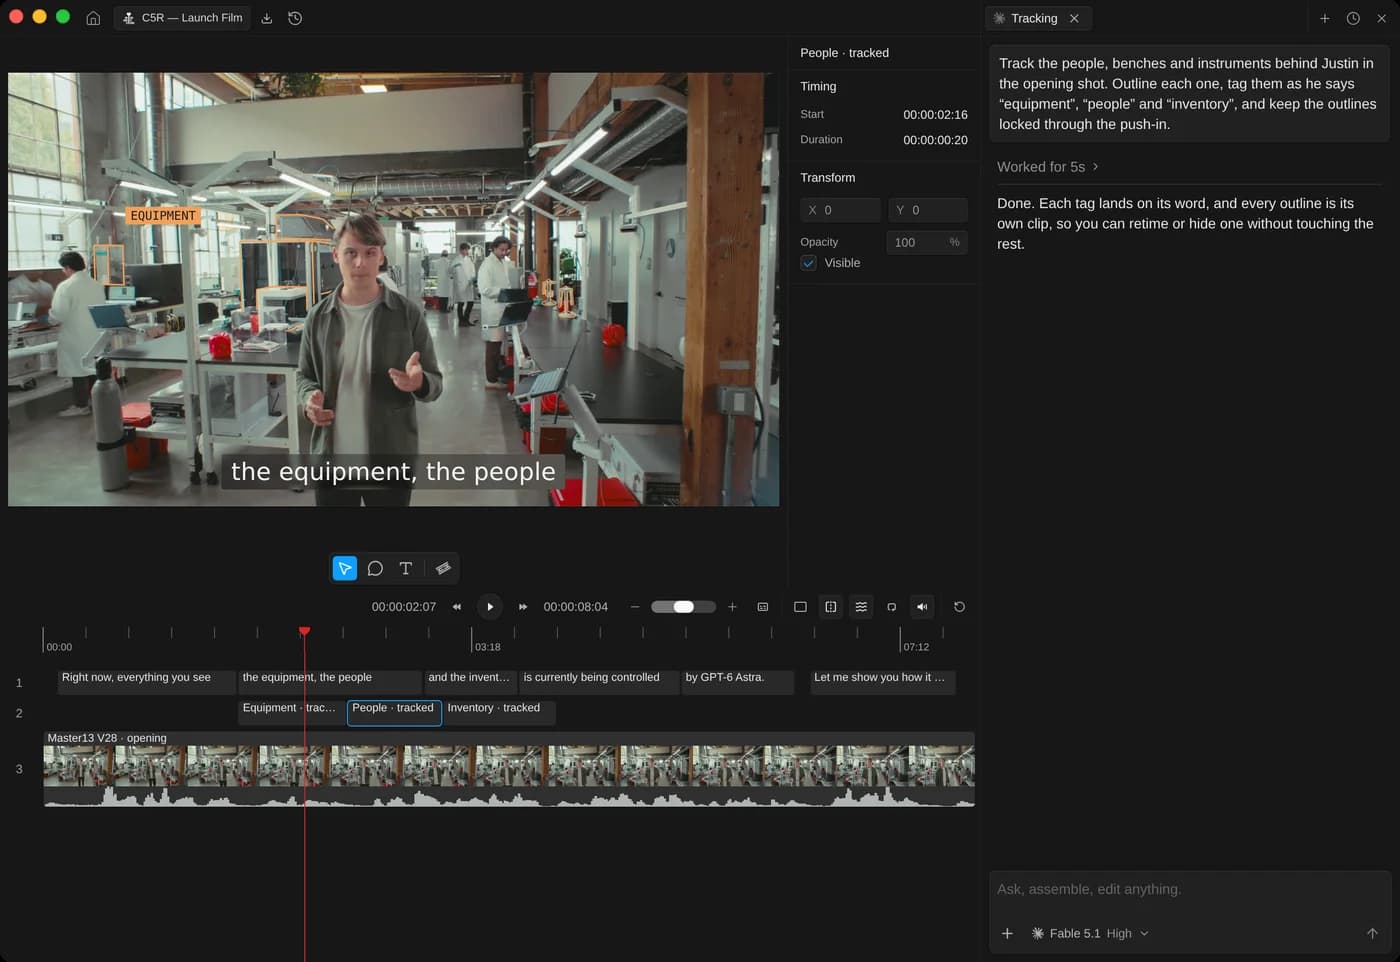1400x962 pixels.
Task: Toggle the captions icon
Action: 763,607
